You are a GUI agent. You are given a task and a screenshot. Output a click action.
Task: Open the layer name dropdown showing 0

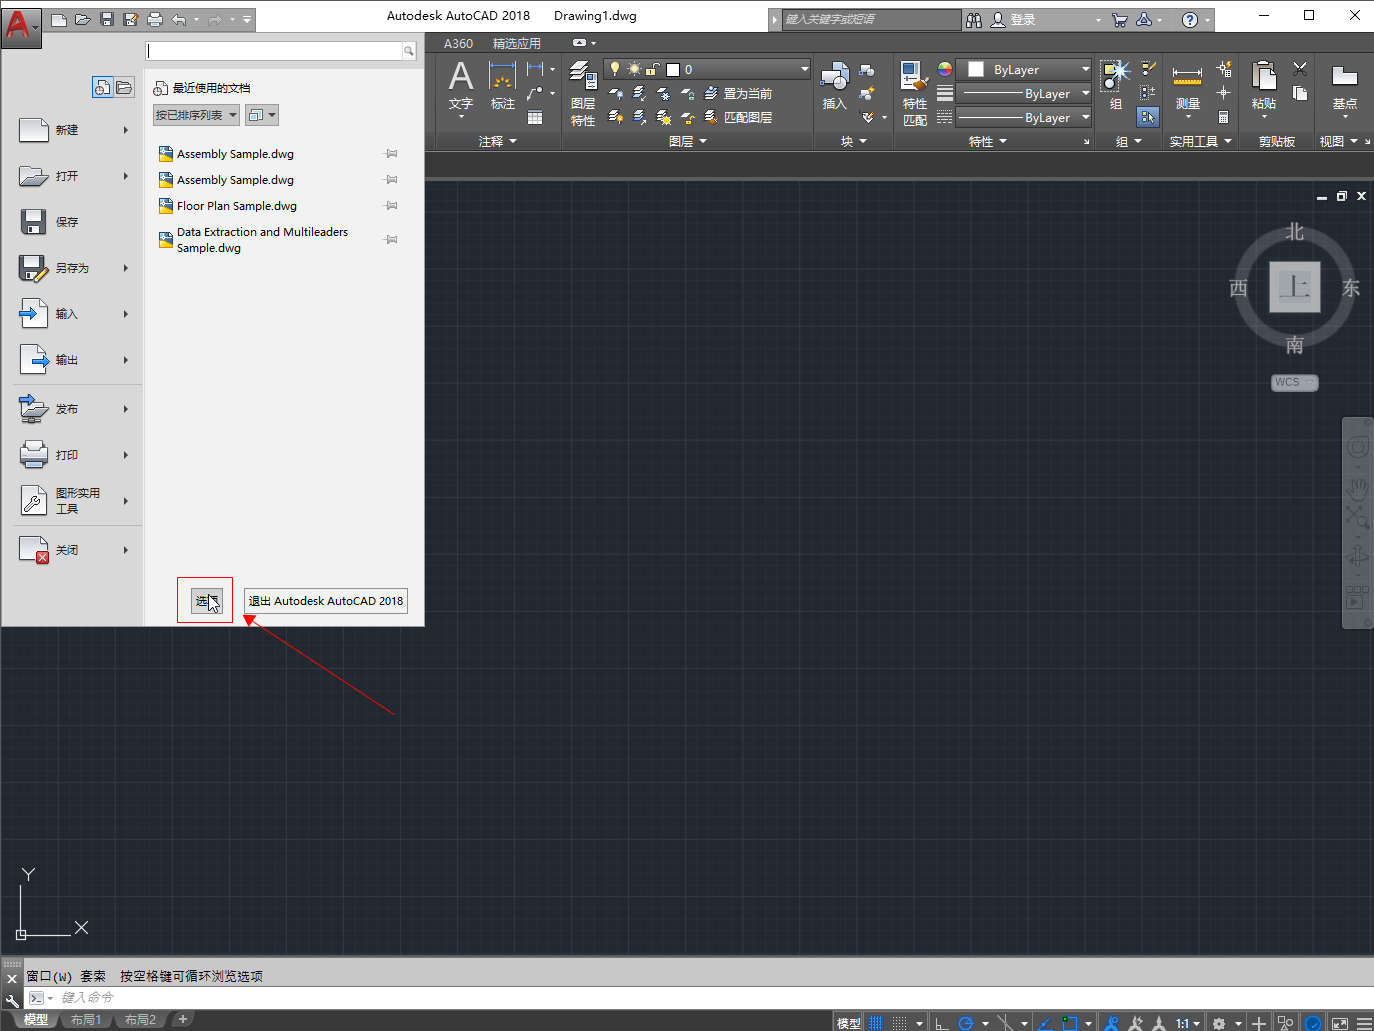(x=707, y=69)
